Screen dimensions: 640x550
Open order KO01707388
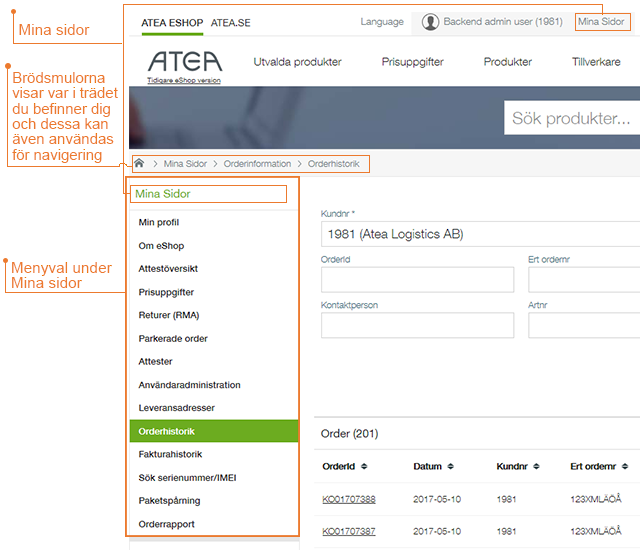click(348, 500)
